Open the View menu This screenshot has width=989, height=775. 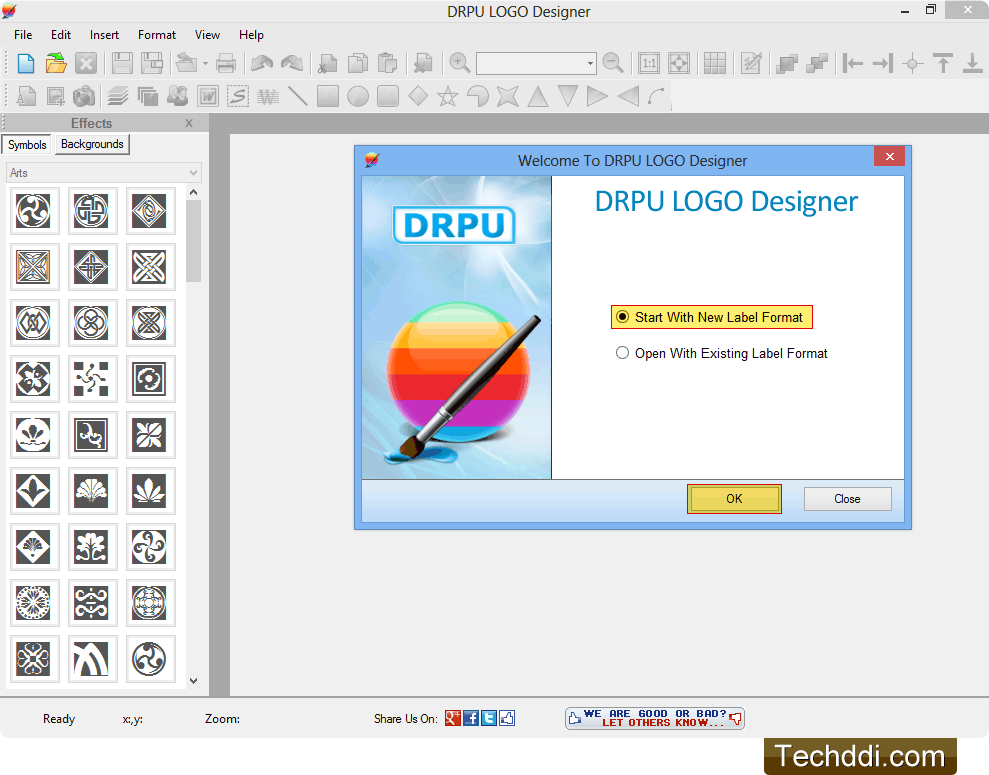tap(207, 35)
